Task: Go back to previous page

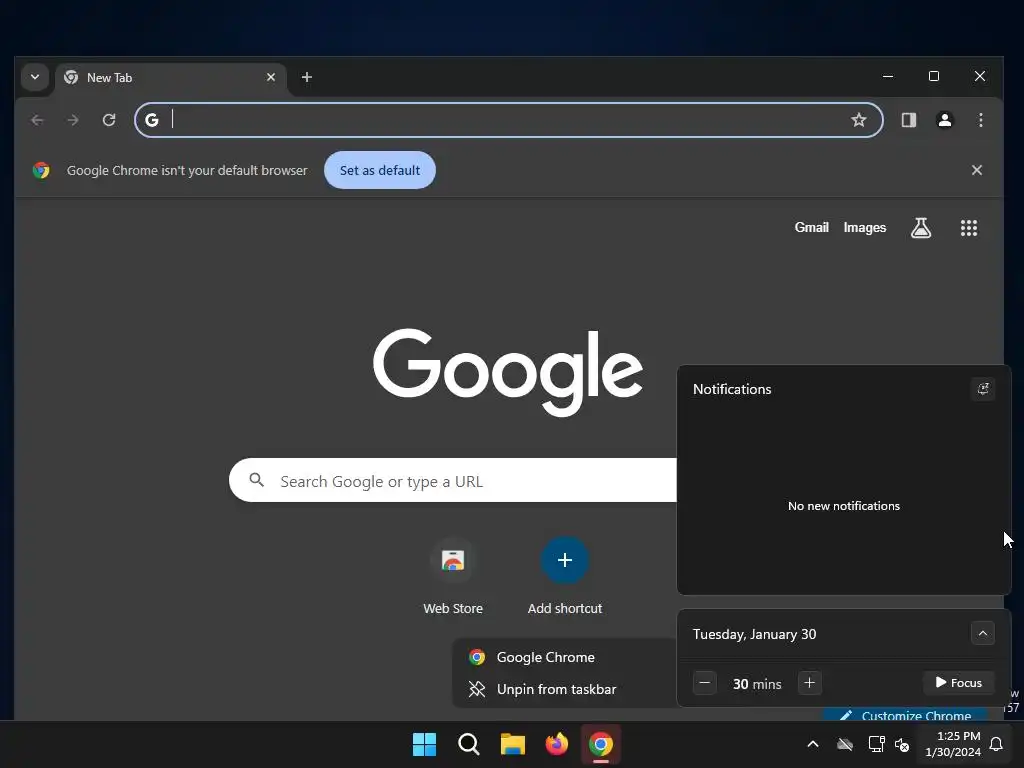Action: tap(37, 120)
